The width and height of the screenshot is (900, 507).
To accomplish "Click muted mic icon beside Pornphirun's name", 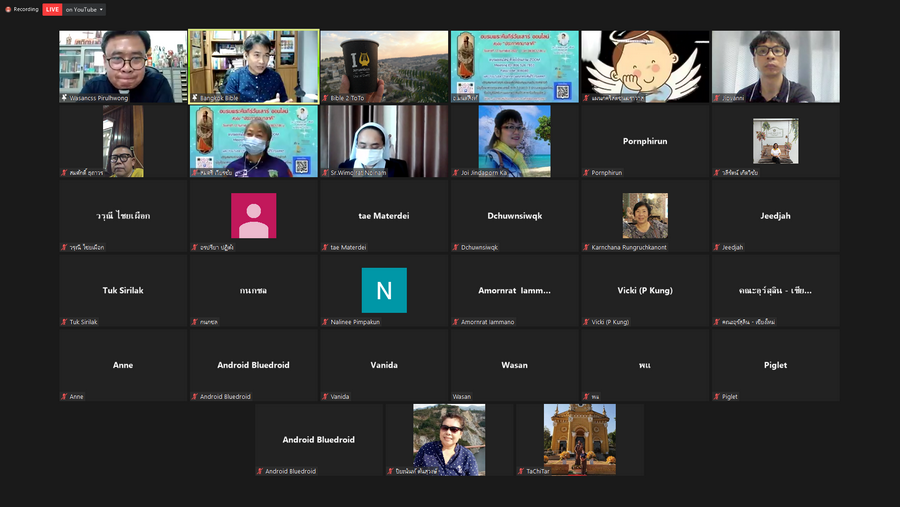I will pyautogui.click(x=586, y=173).
